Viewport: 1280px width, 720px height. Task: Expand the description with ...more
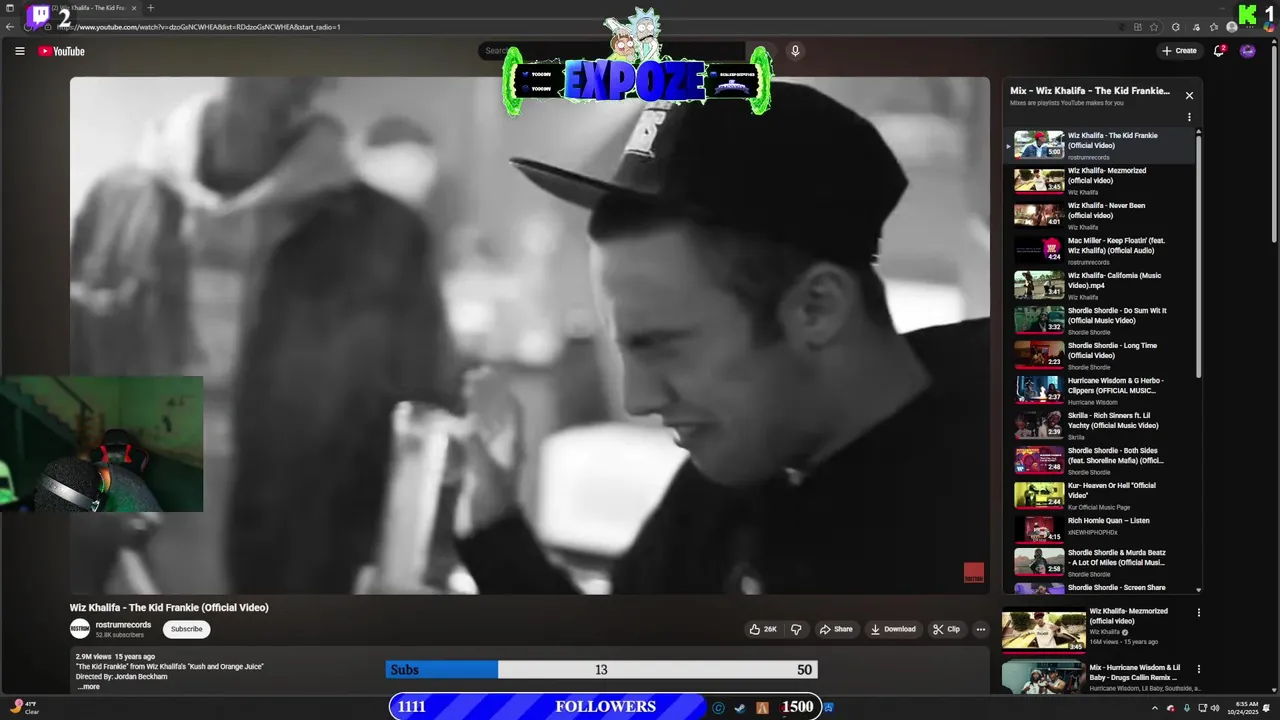(88, 687)
